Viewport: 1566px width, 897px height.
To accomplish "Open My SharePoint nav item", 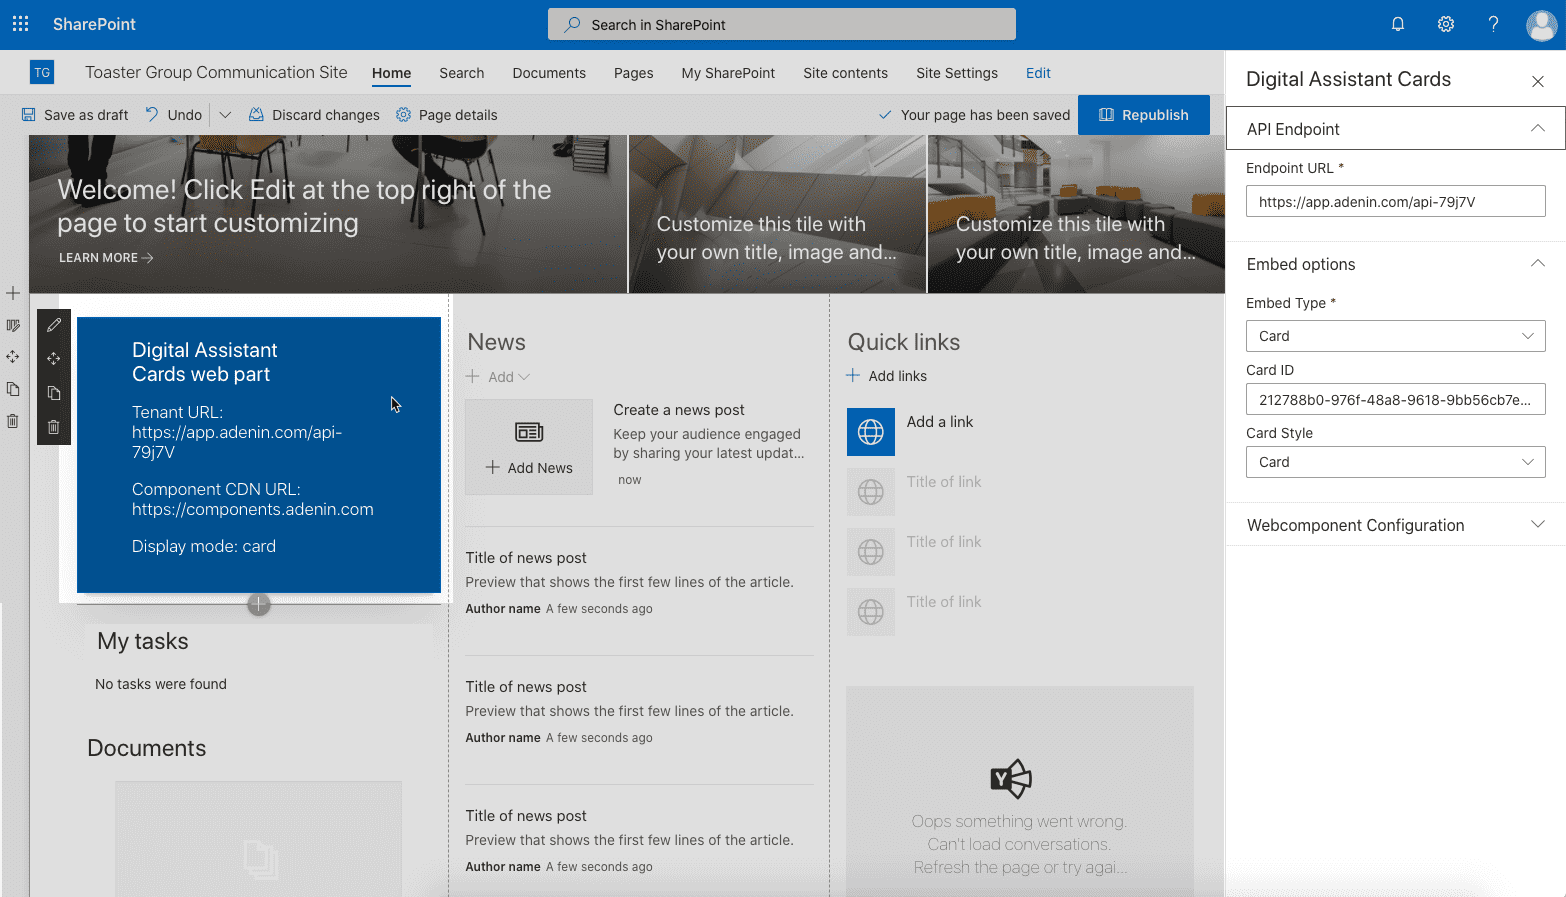I will click(x=728, y=73).
